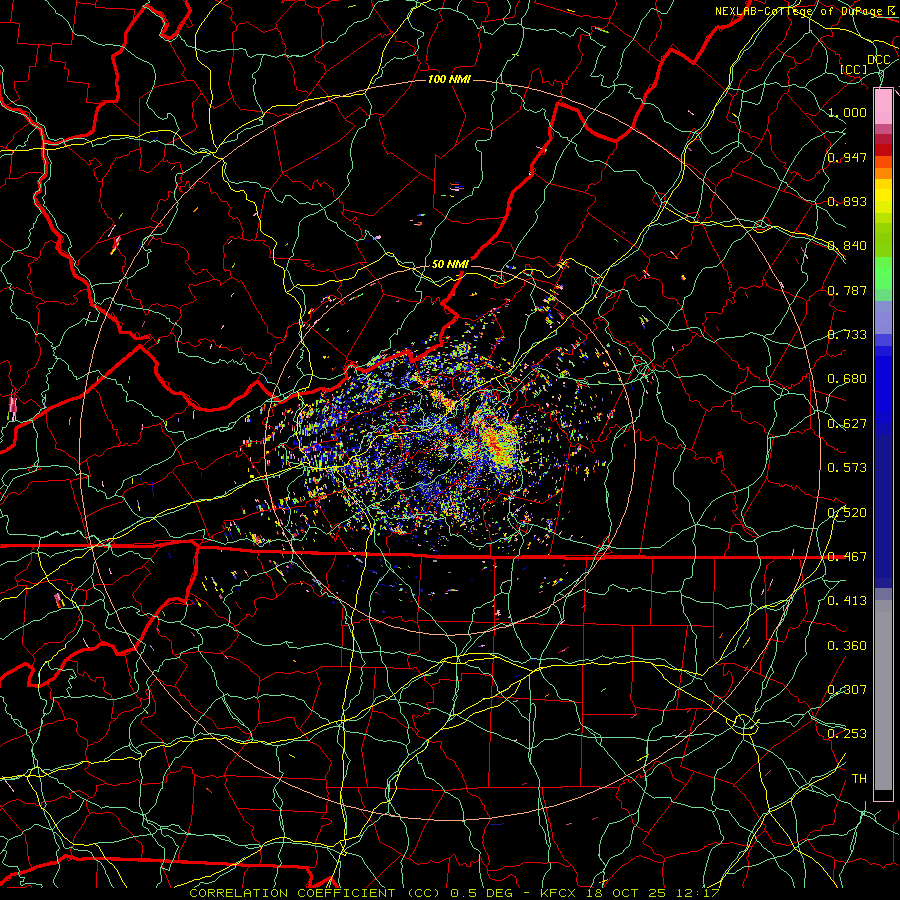Click the 18 OCT 25 date text

click(627, 893)
